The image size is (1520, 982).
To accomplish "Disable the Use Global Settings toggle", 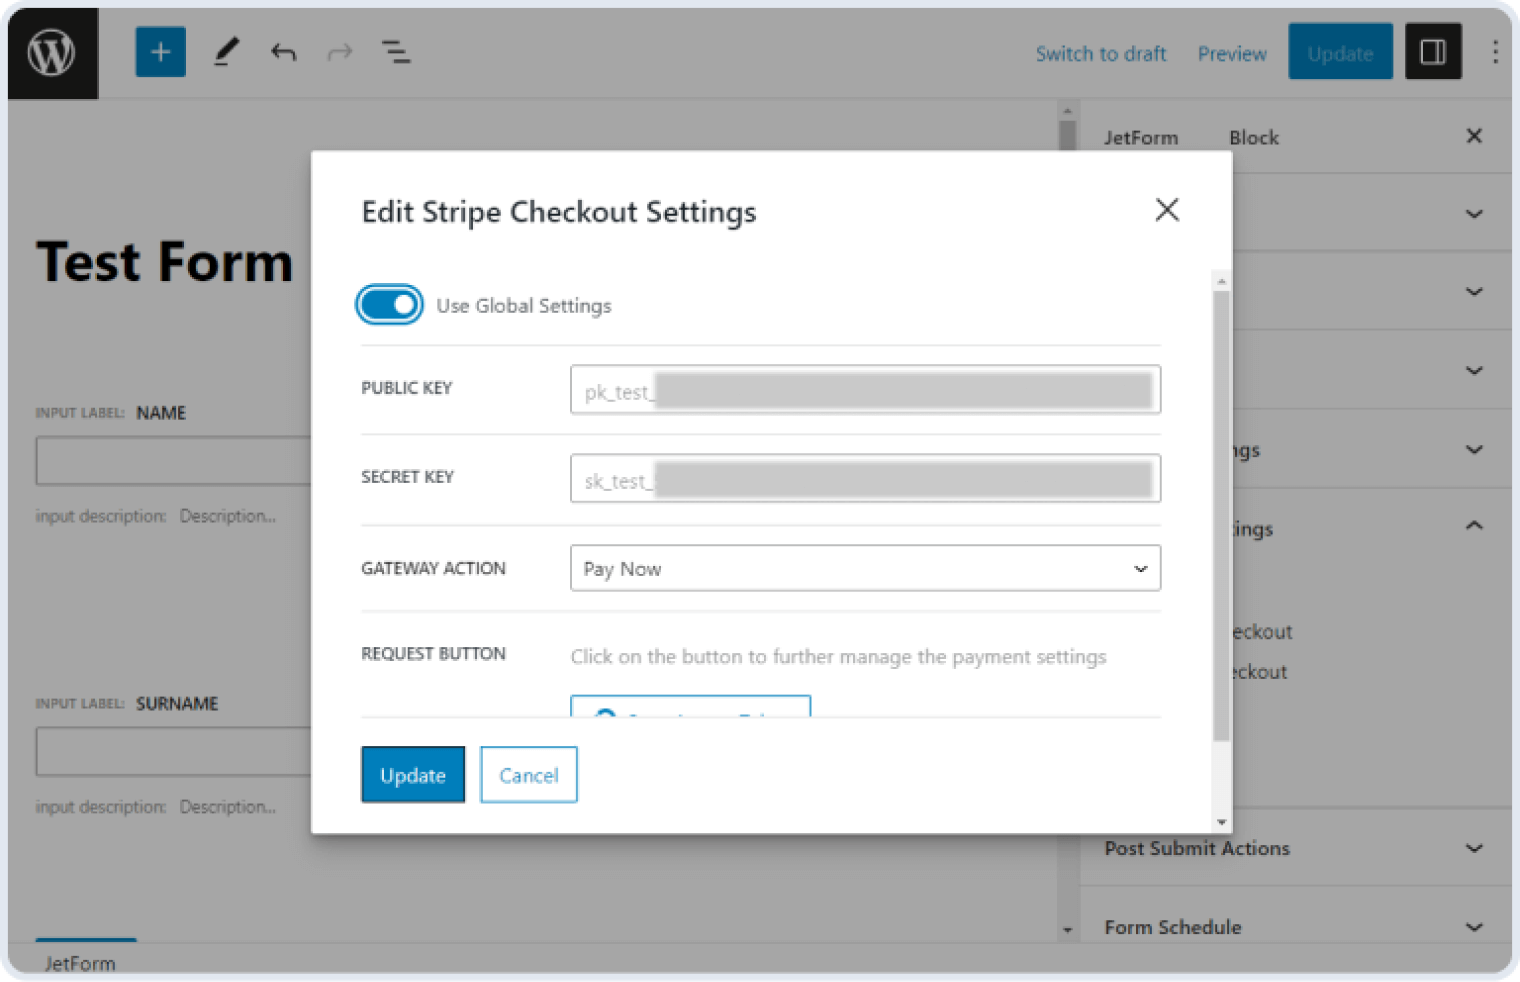I will 389,305.
